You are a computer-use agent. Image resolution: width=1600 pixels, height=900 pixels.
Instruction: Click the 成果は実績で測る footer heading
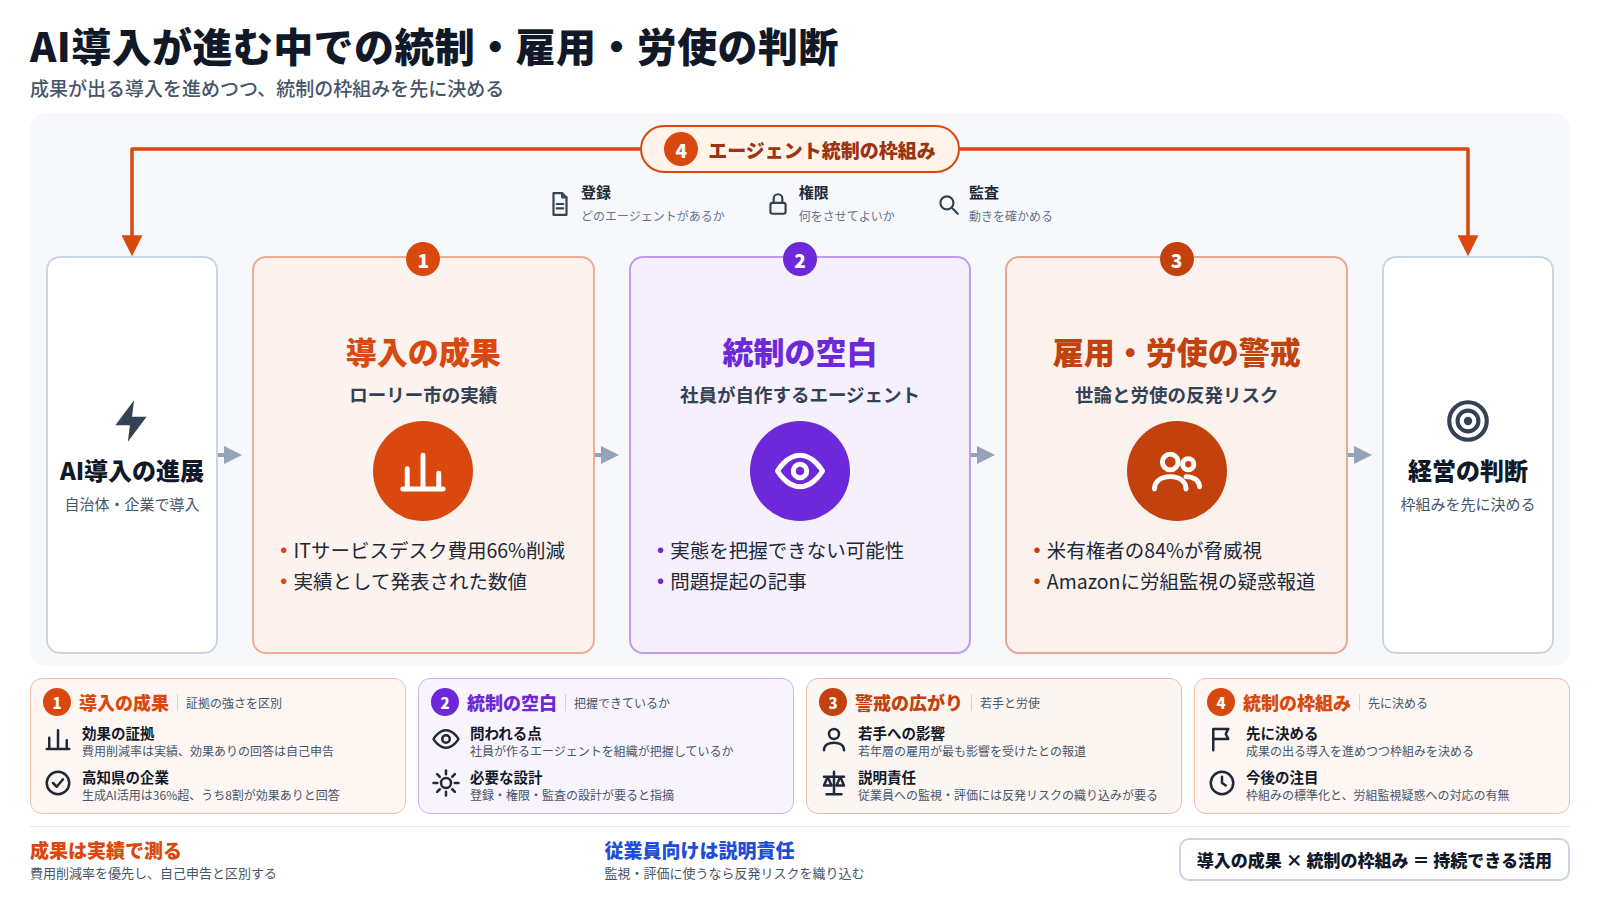coord(105,851)
